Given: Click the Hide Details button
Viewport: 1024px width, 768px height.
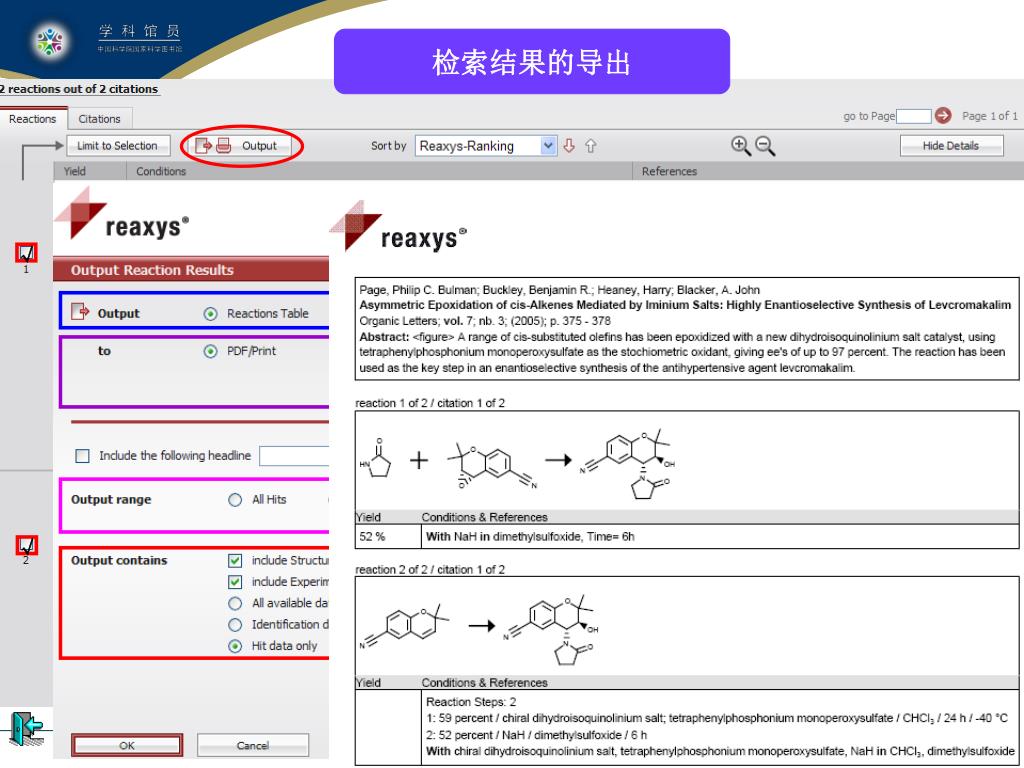Looking at the screenshot, I should point(951,146).
